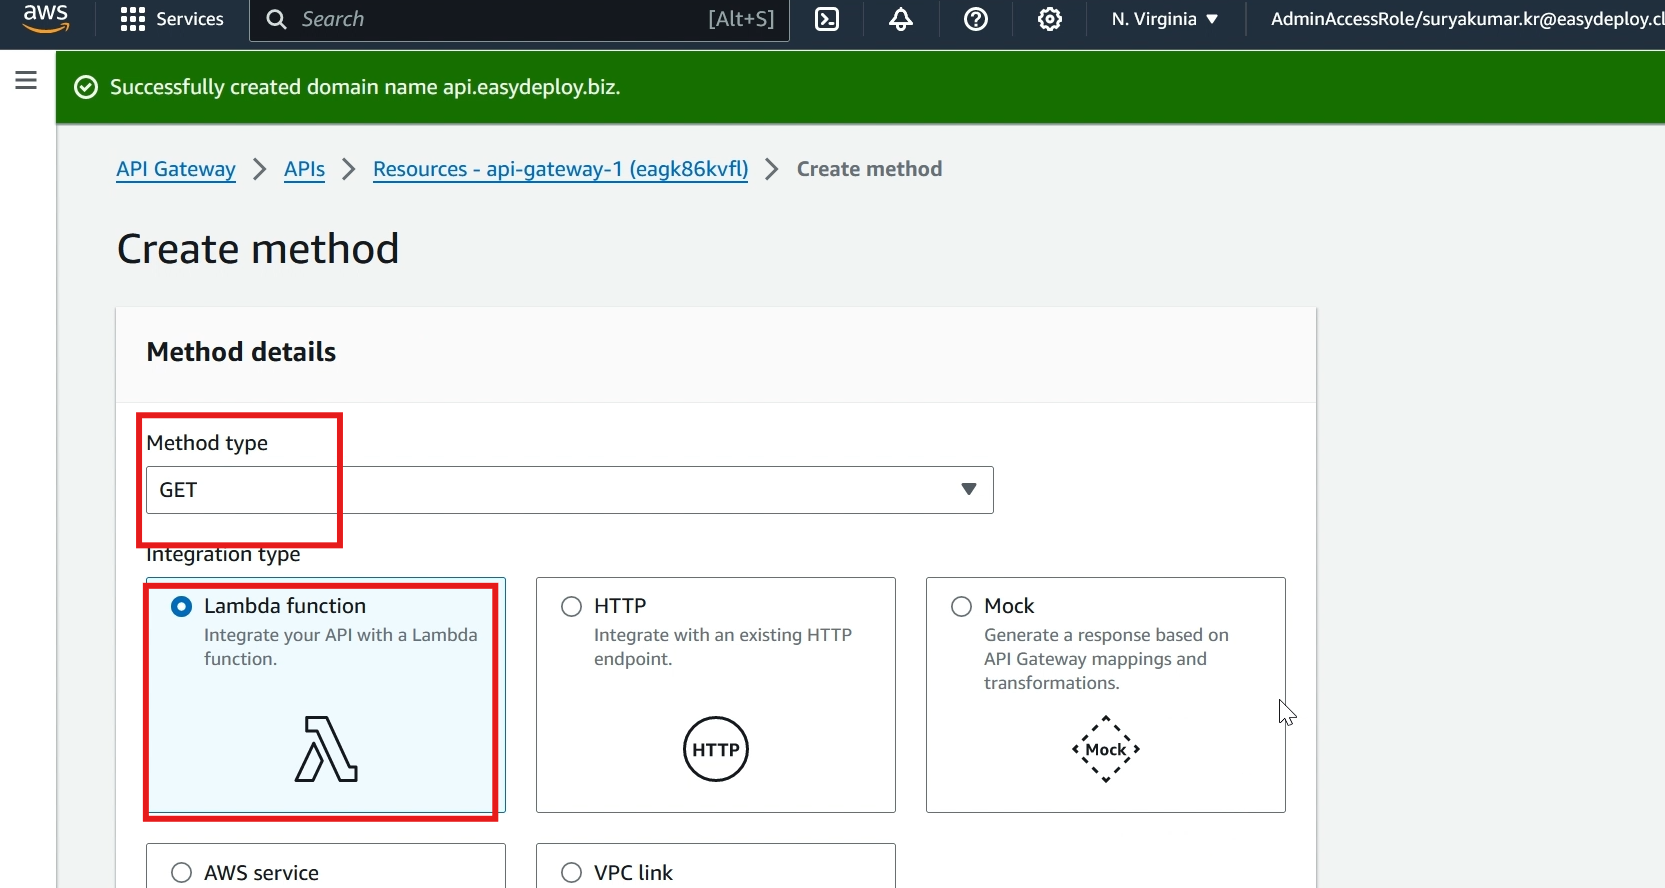The image size is (1665, 888).
Task: Click the Lambda symbol icon
Action: pos(326,749)
